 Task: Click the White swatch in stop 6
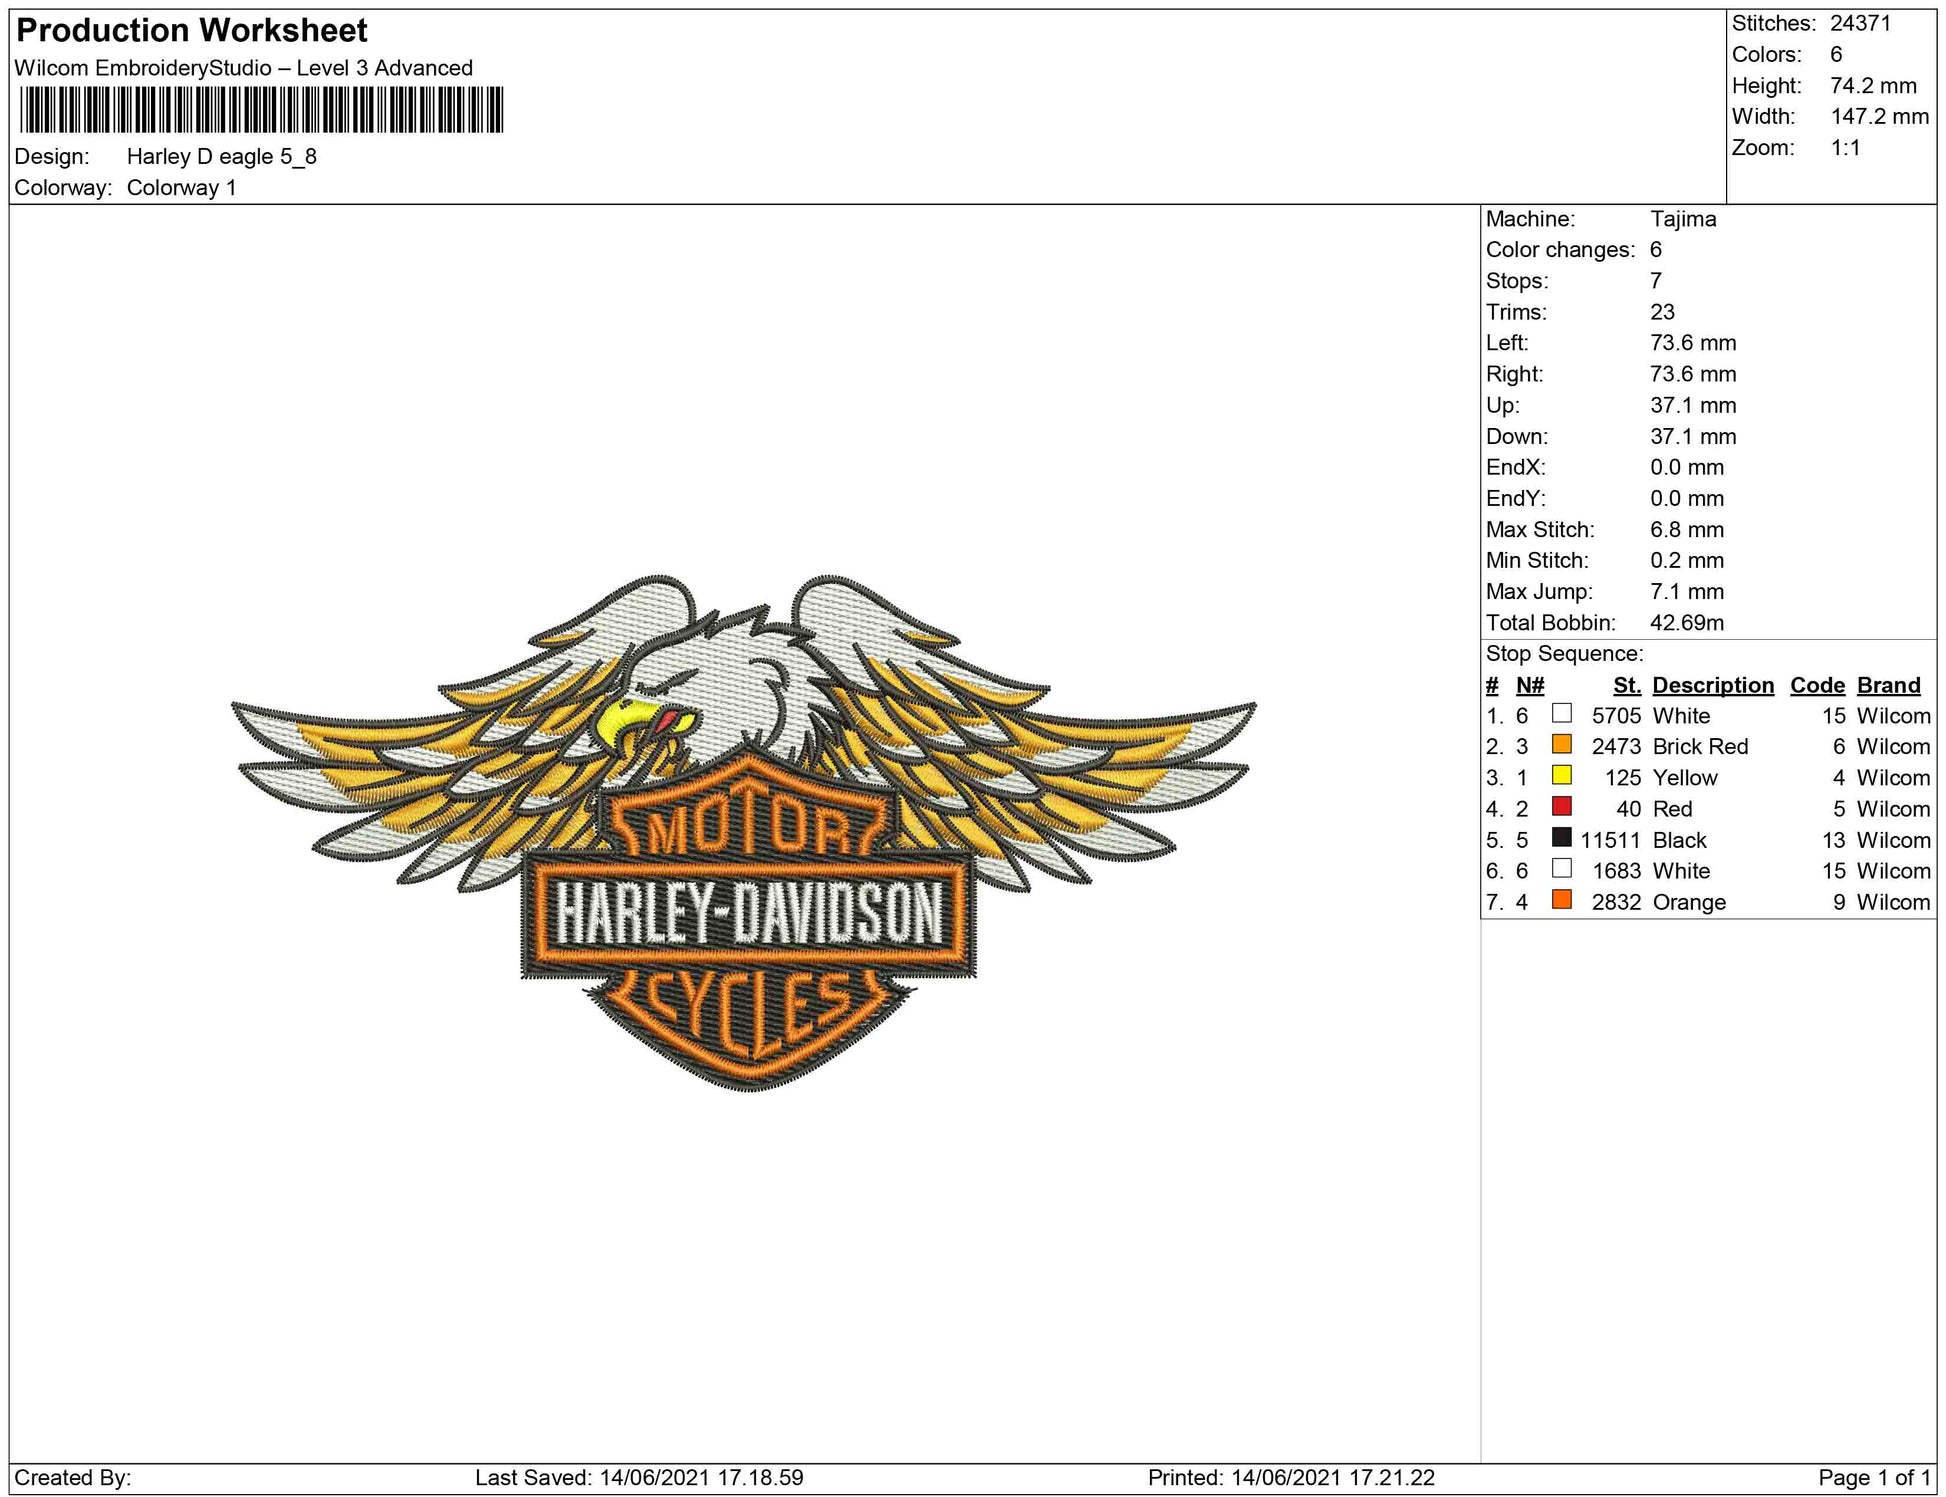[1561, 868]
